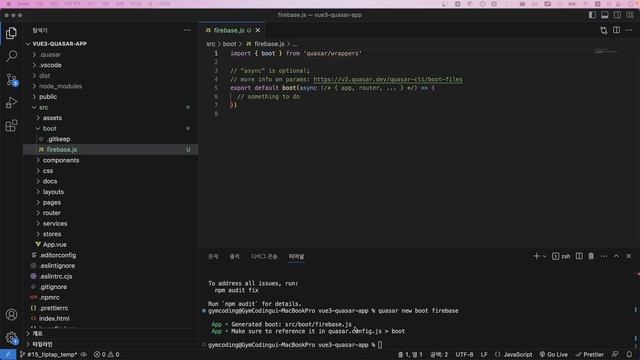The height and width of the screenshot is (360, 640).
Task: Change UTF-8 encoding in status bar
Action: click(x=464, y=354)
